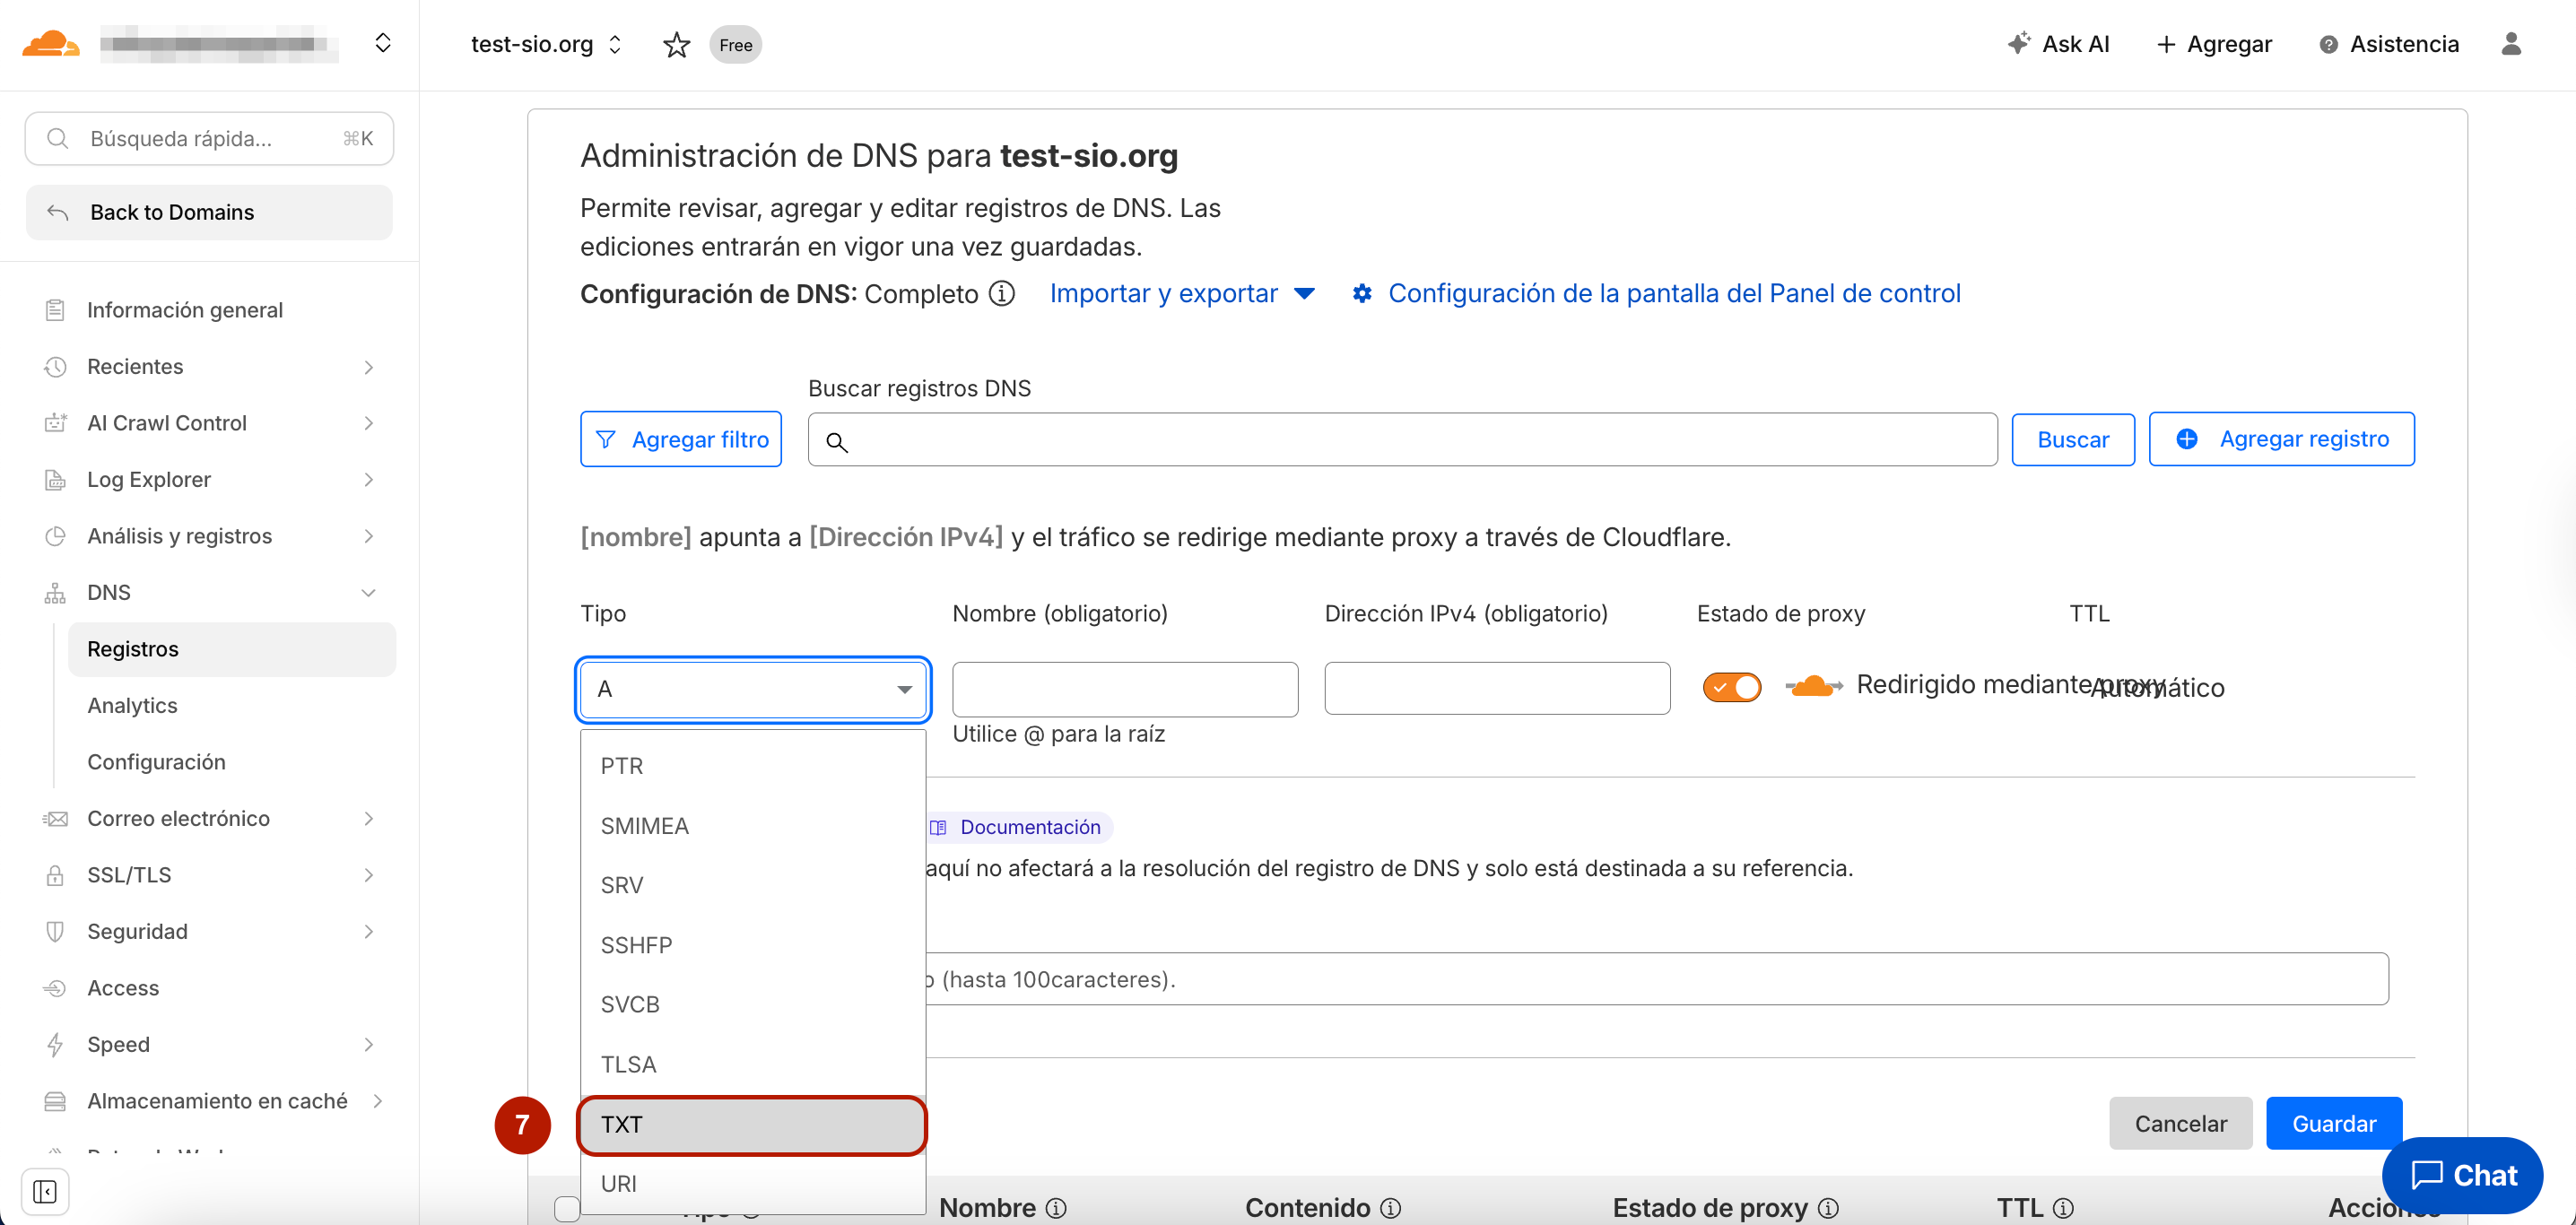Click the Cloudflare logo icon

click(x=50, y=44)
